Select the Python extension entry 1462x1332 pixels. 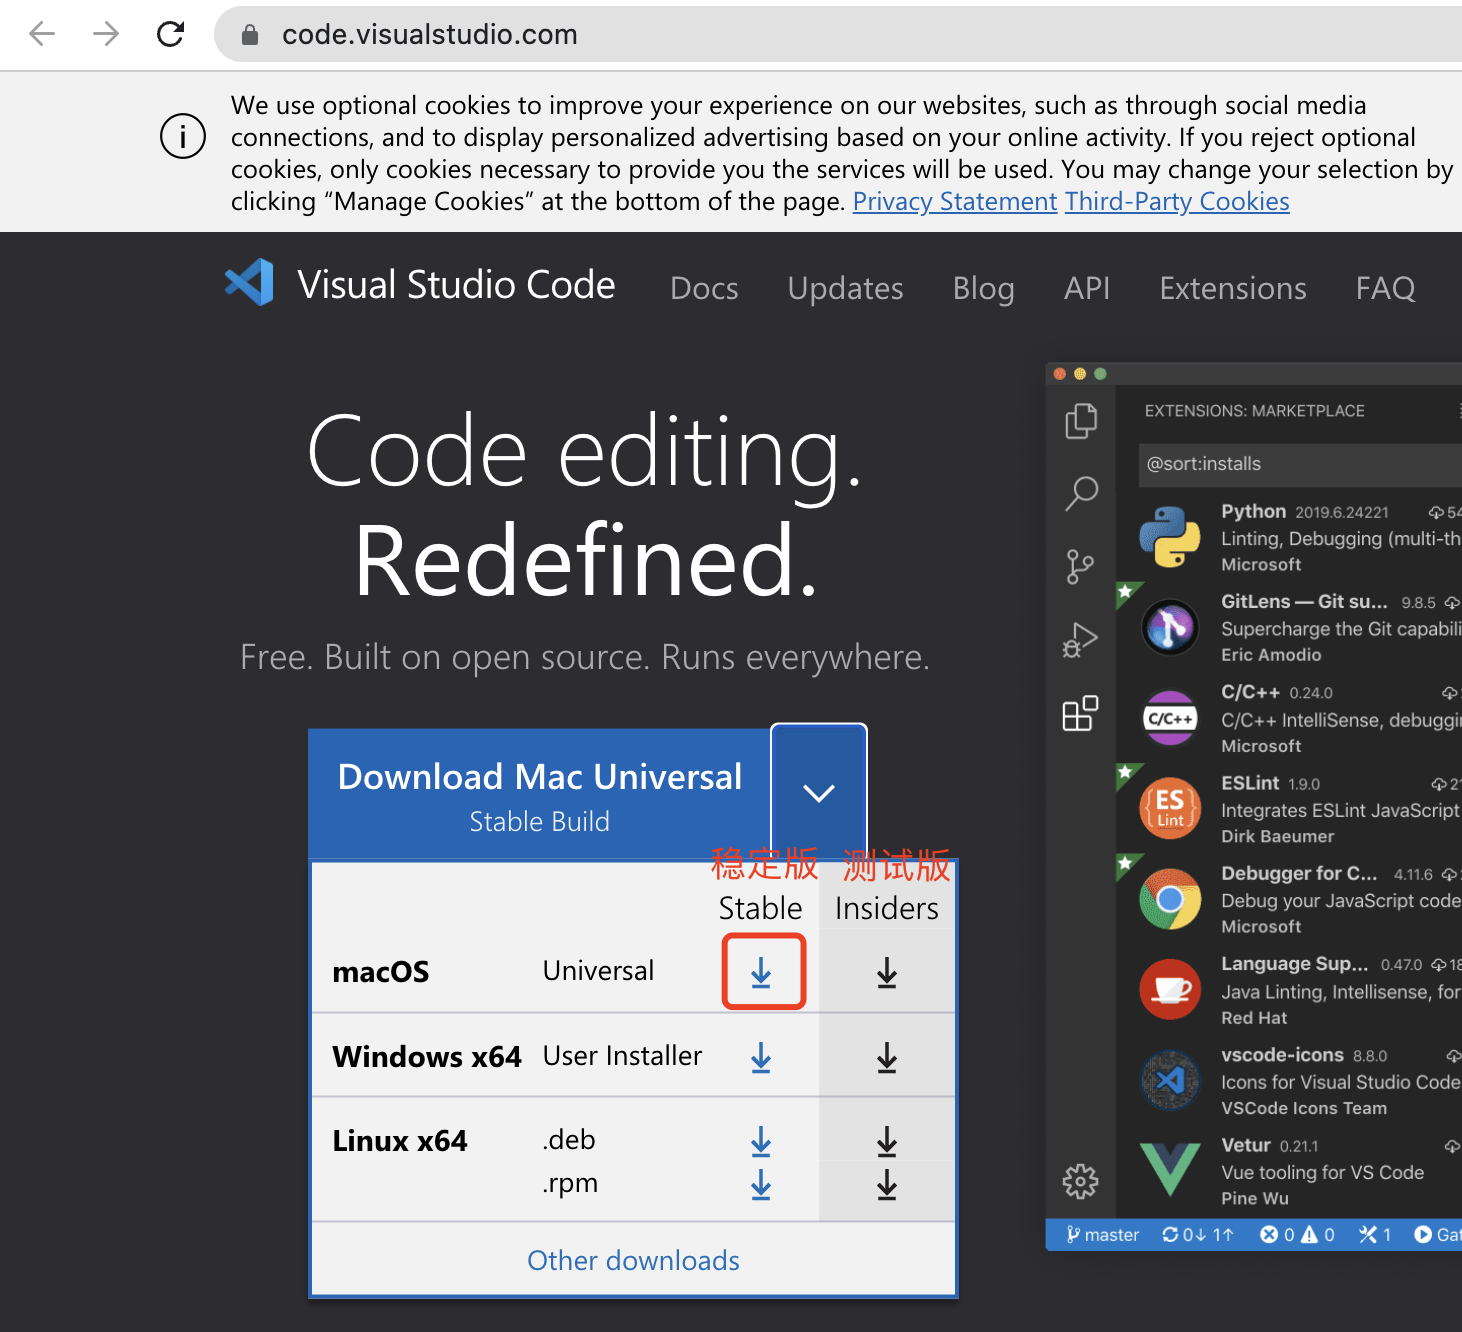pos(1300,537)
